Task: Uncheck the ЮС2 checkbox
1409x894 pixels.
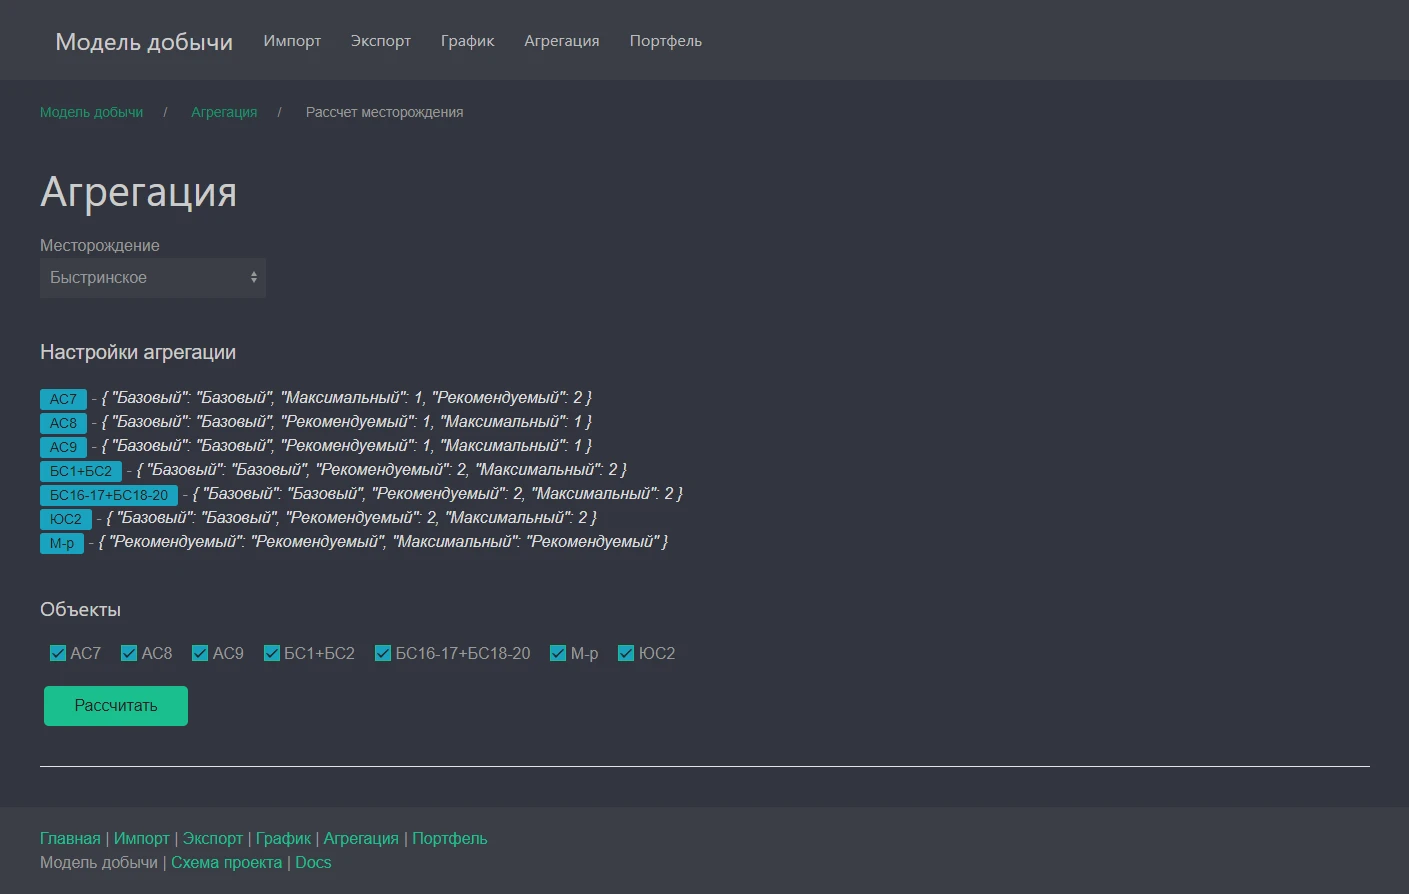Action: (626, 653)
